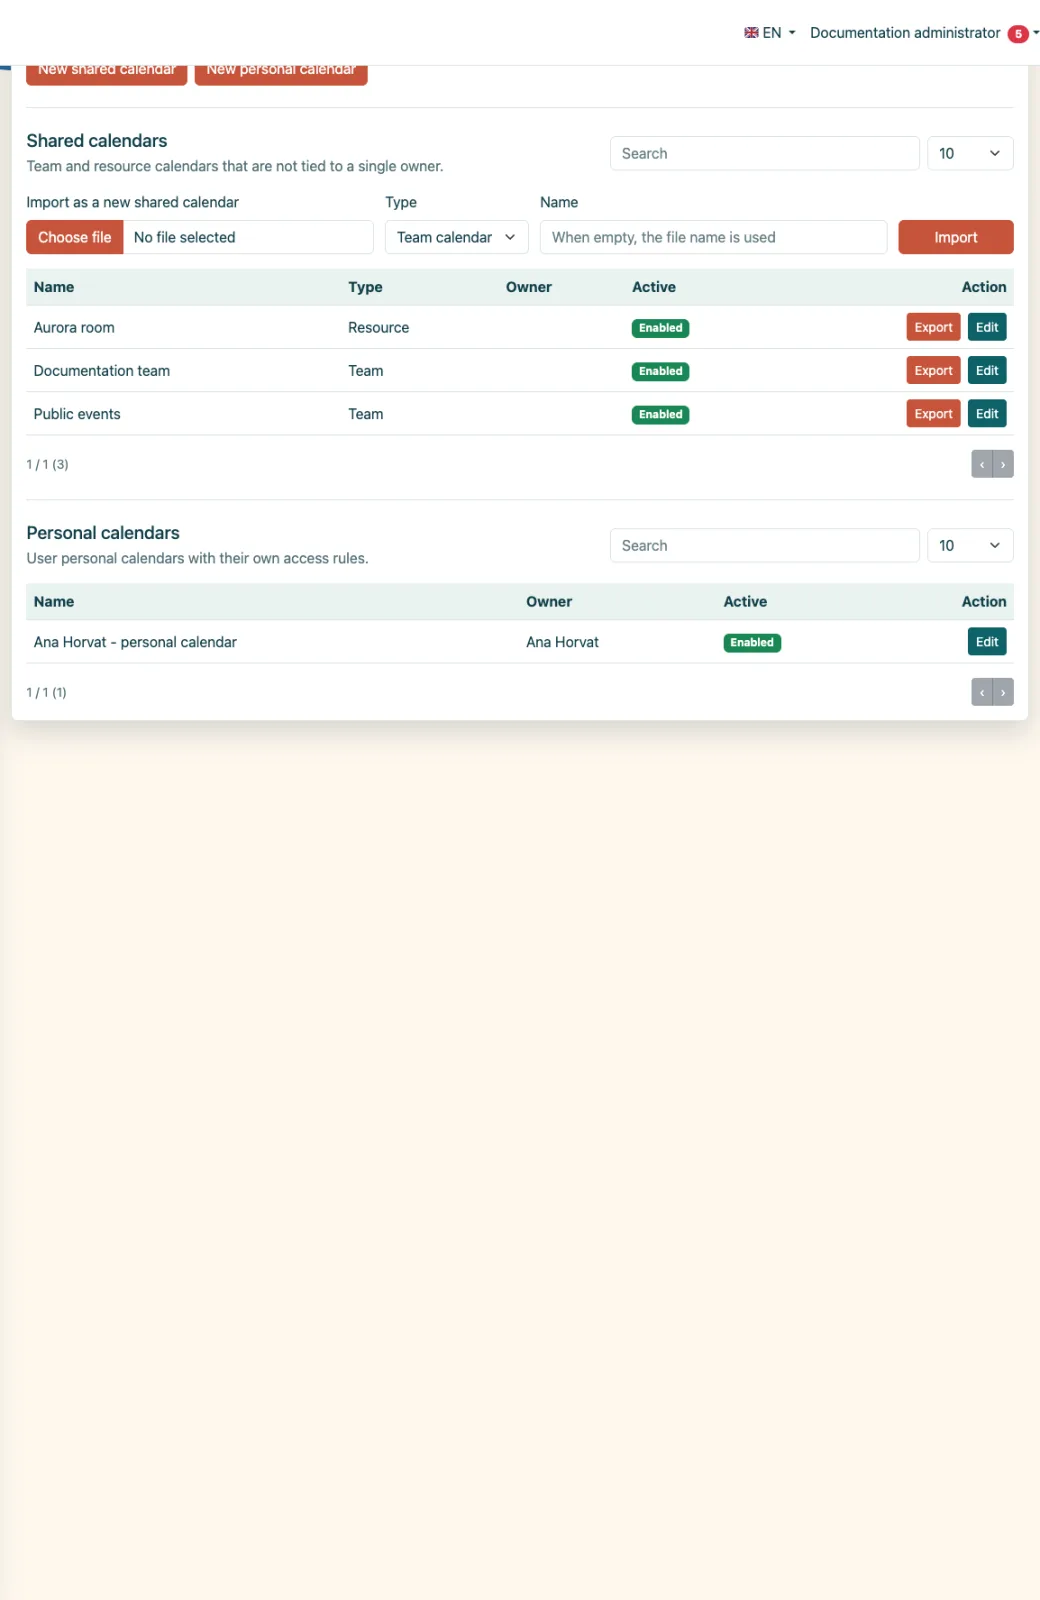Go to previous page of personal calendars

[x=982, y=692]
